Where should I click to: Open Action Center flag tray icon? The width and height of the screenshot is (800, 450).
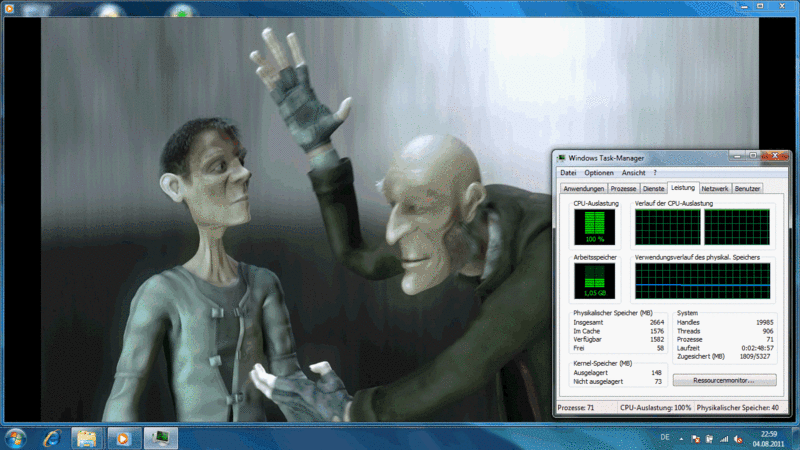695,439
